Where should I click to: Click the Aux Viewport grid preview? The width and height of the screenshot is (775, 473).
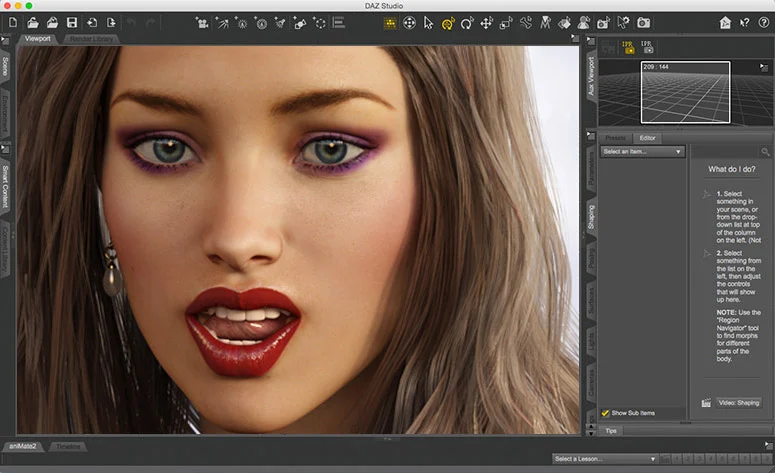684,93
